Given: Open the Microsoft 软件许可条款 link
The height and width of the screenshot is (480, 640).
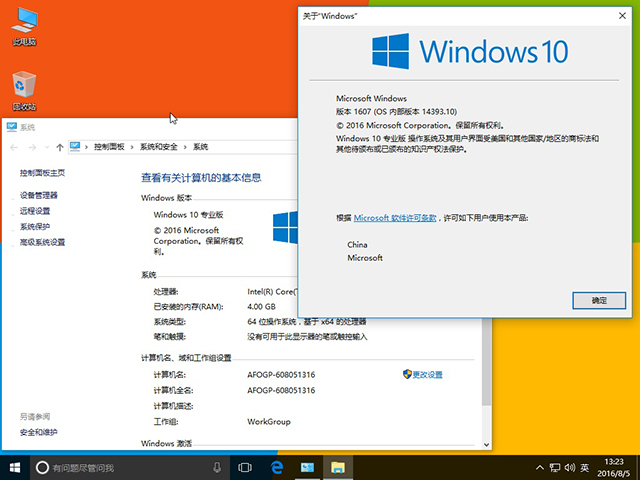Looking at the screenshot, I should (395, 217).
